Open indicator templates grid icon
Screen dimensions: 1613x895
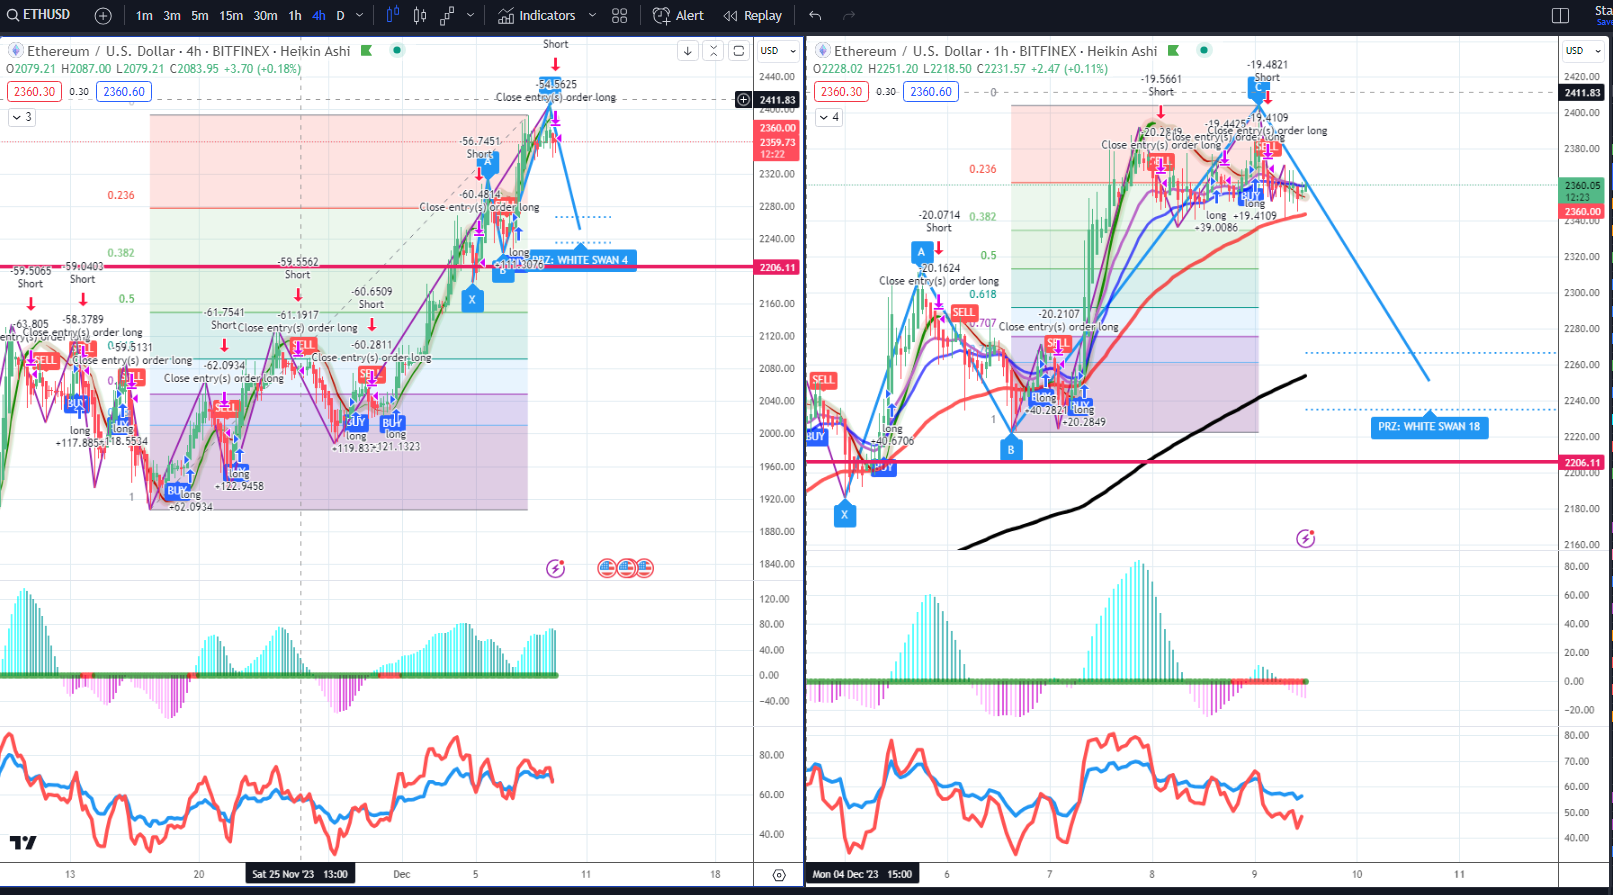tap(620, 15)
